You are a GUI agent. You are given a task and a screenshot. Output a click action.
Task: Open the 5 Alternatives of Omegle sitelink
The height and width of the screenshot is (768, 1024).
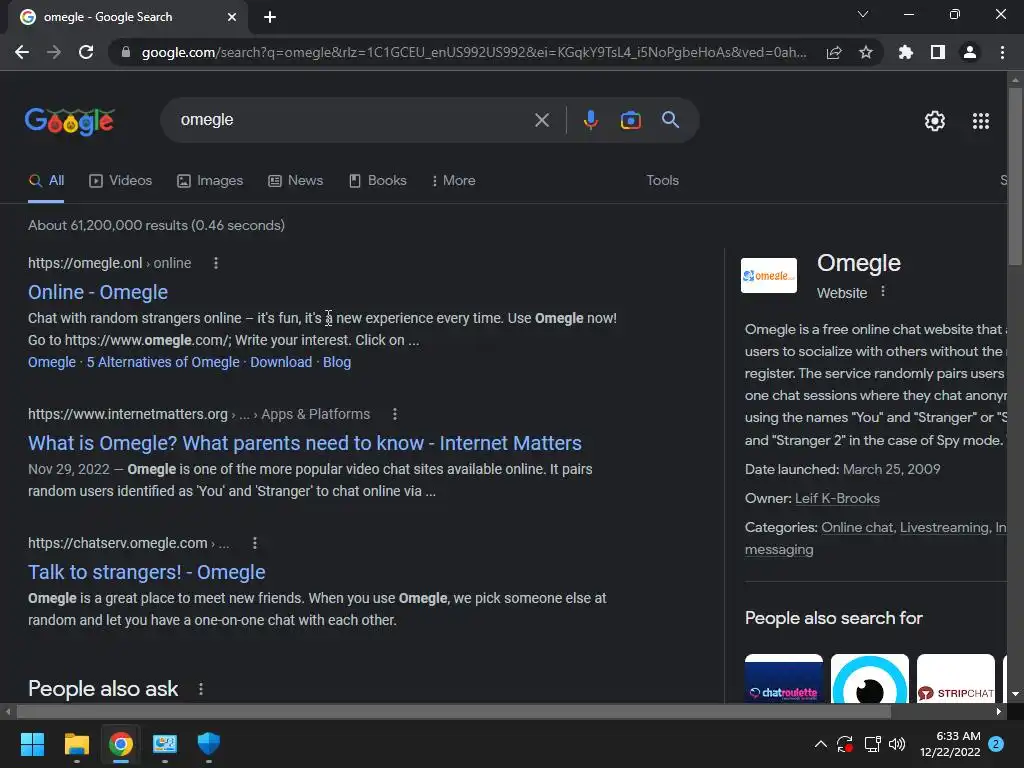point(163,362)
